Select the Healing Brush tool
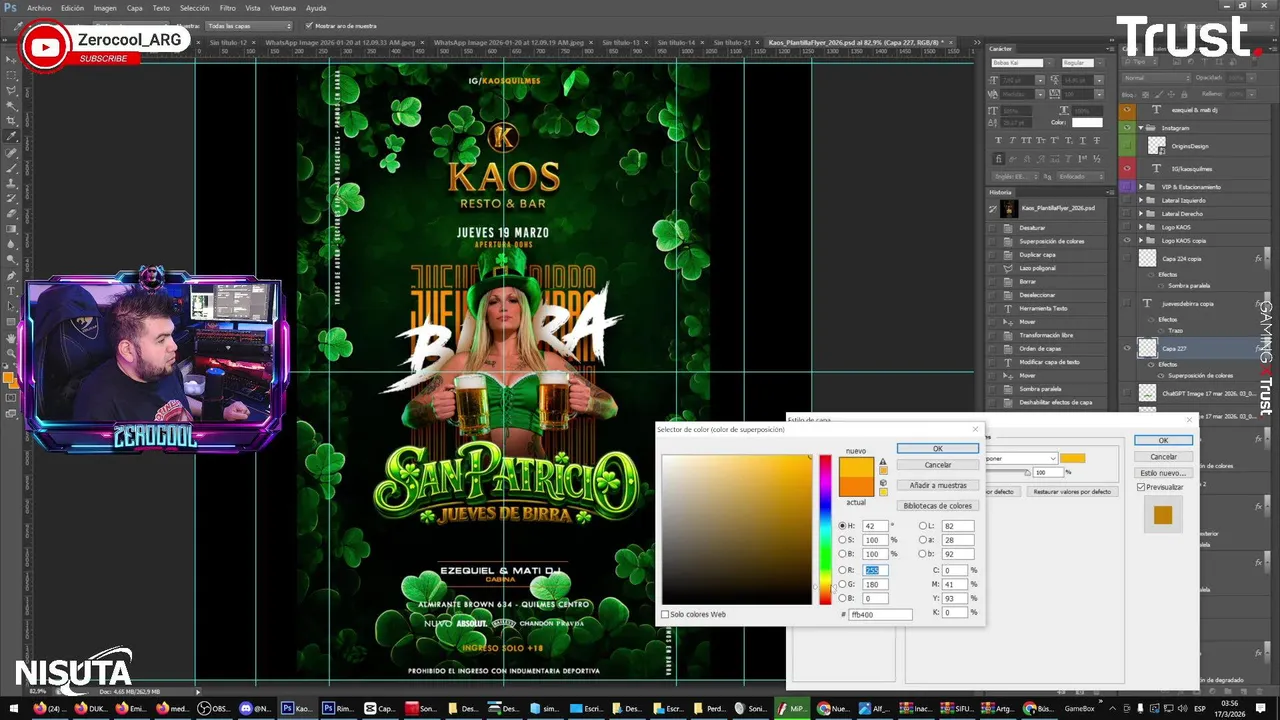The image size is (1280, 720). tap(11, 153)
